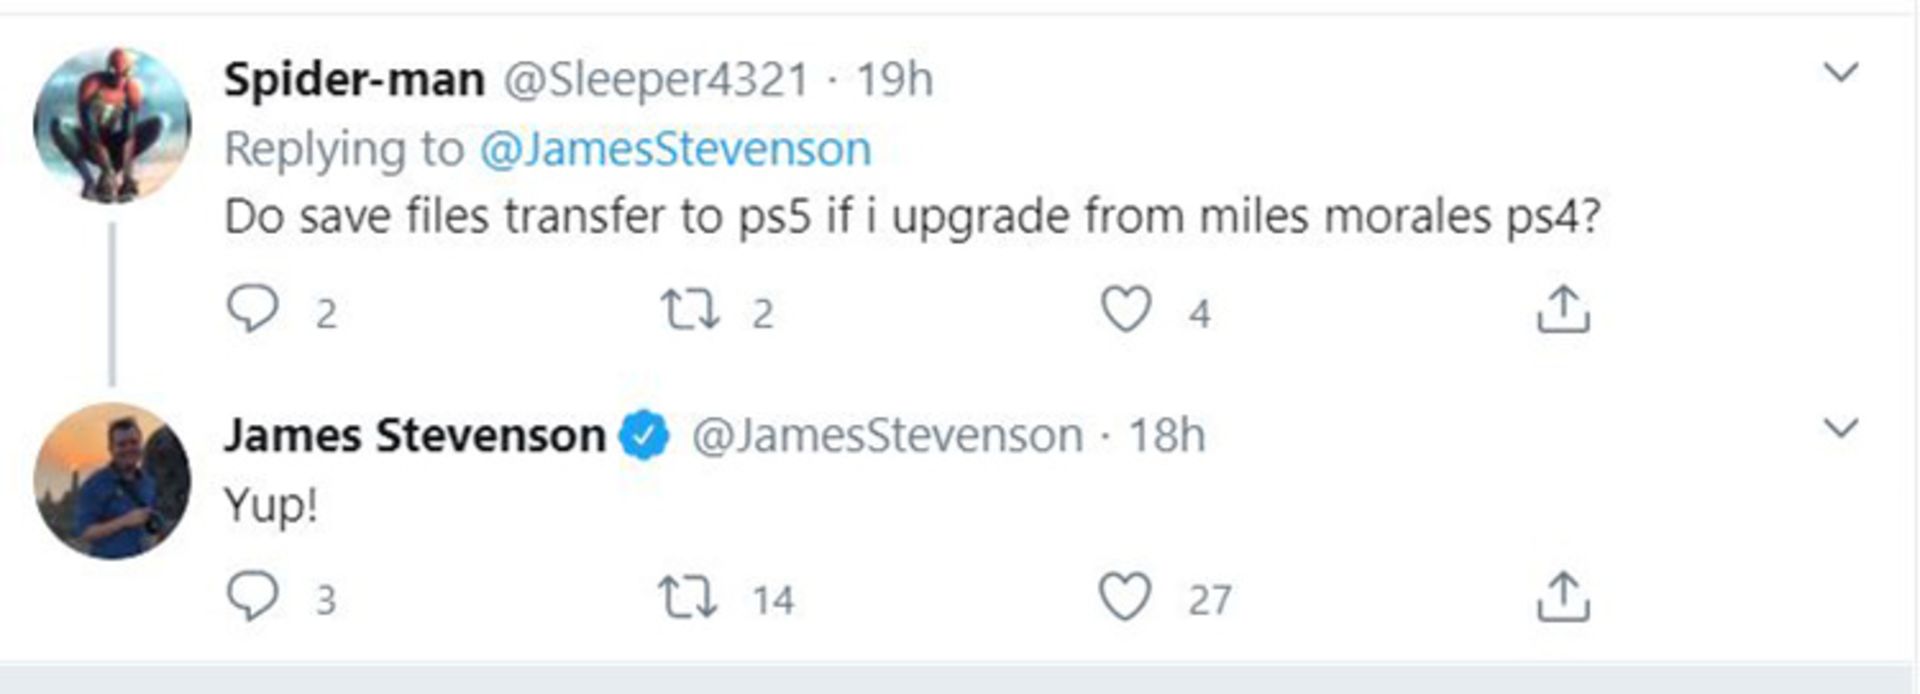Screen dimensions: 1920x694
Task: Expand more options chevron on Spider-man's tweet
Action: (x=1840, y=72)
